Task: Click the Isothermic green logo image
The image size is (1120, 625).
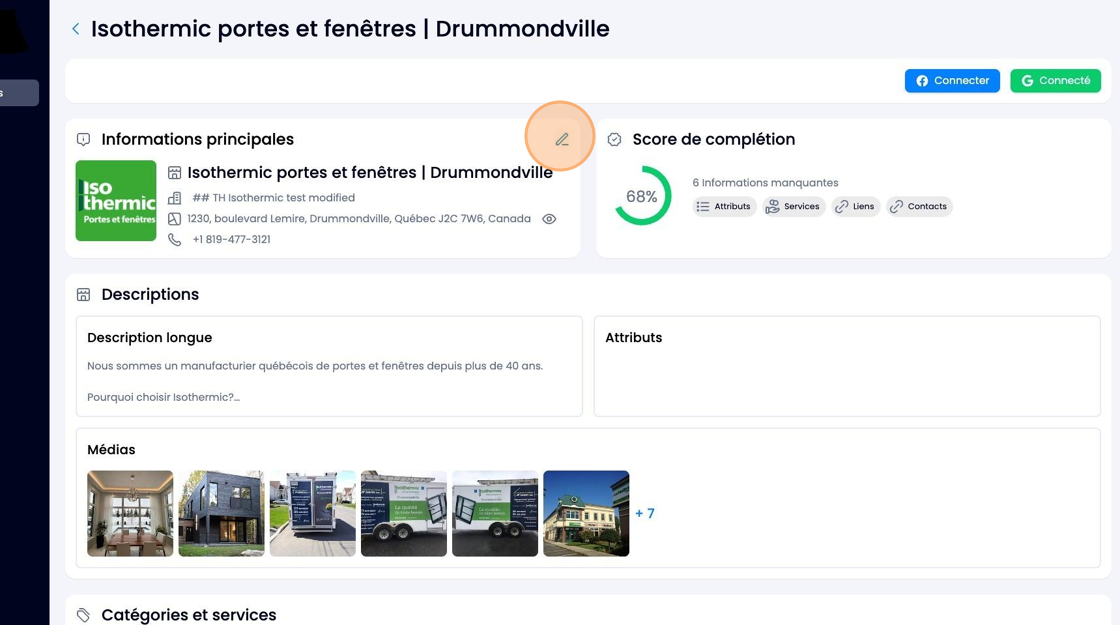Action: point(116,201)
